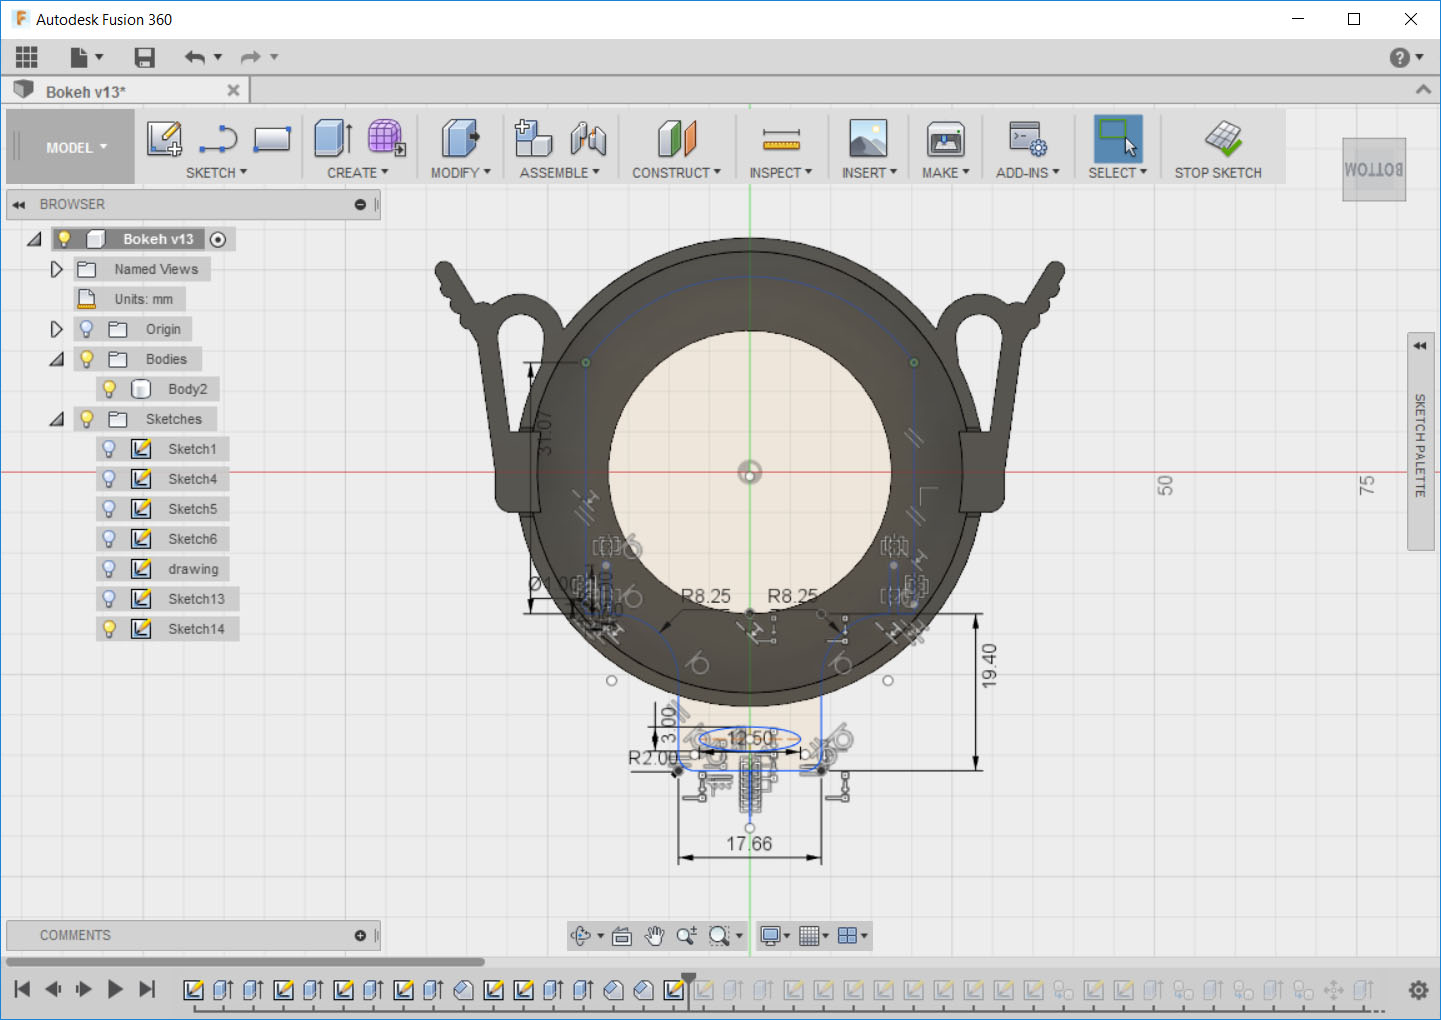Collapse the Sketches folder
Viewport: 1441px width, 1020px height.
[56, 419]
